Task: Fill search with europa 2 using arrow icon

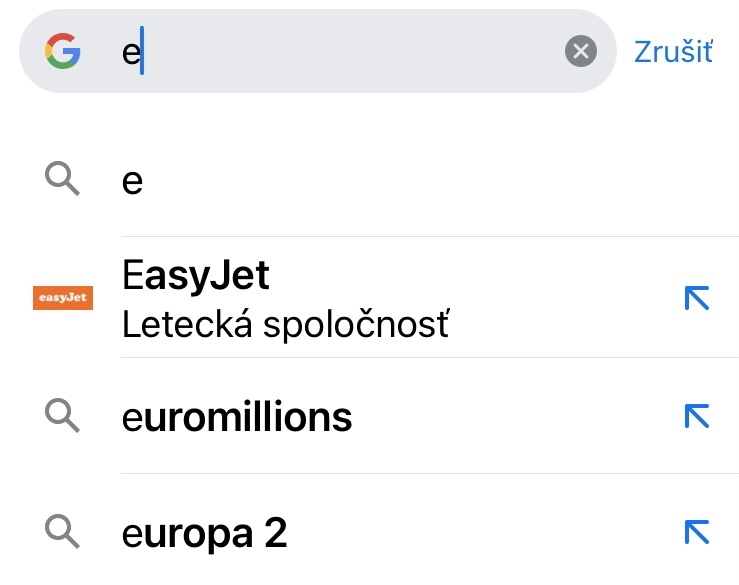Action: [x=696, y=533]
